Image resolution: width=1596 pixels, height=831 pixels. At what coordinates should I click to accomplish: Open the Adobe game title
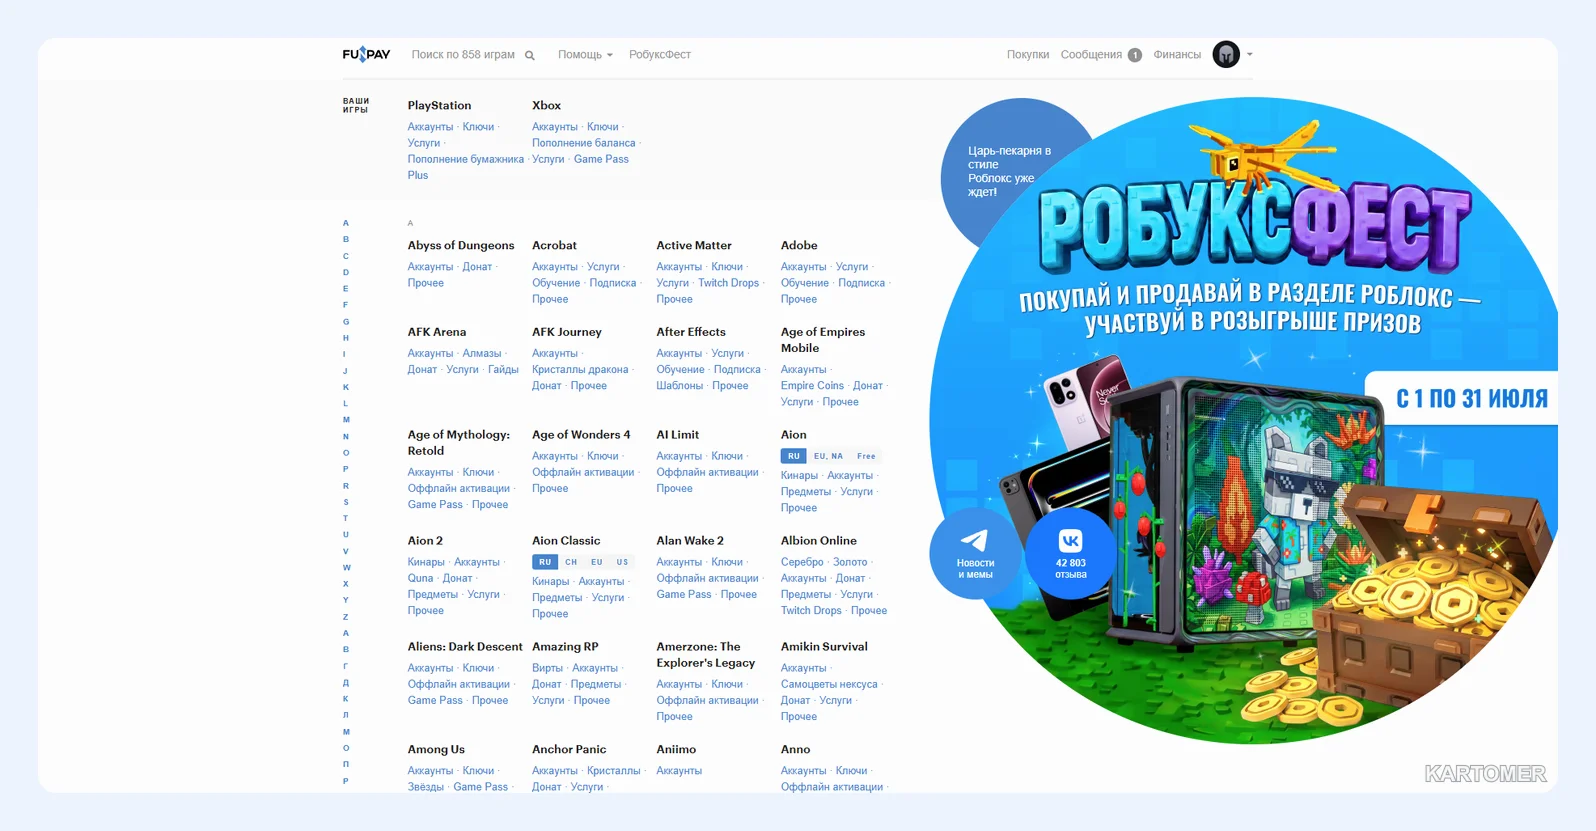click(x=799, y=245)
